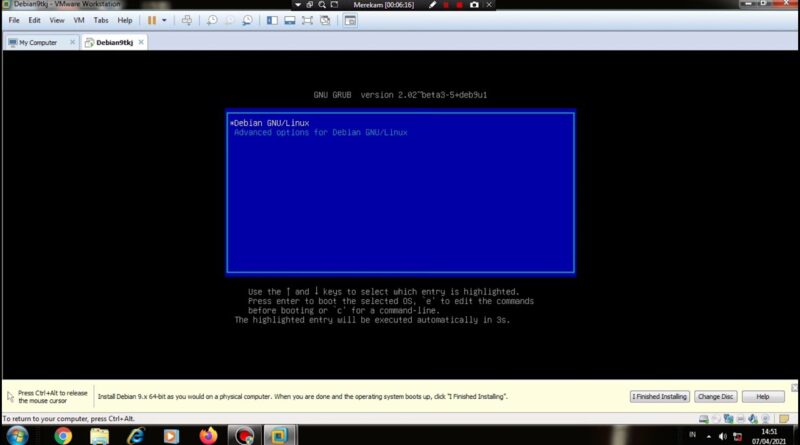Toggle the library sidebar view icon
Screen dimensions: 800x445
point(272,20)
